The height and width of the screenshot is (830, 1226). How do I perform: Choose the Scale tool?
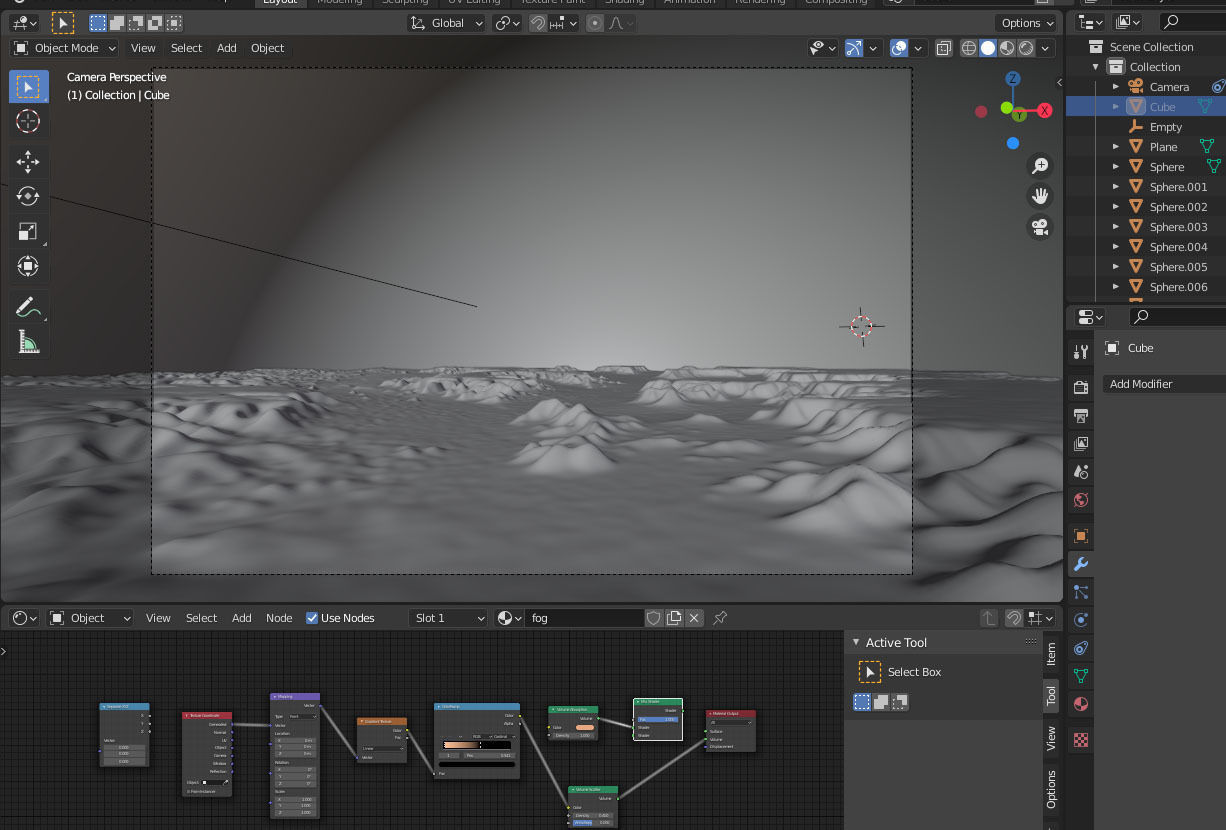[x=28, y=231]
